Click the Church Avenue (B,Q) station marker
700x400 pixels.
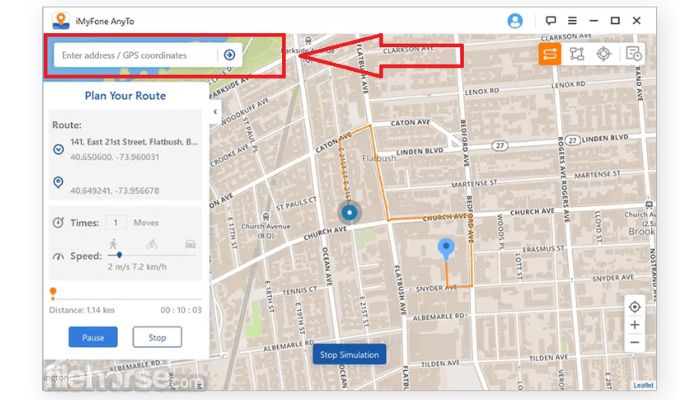click(266, 217)
